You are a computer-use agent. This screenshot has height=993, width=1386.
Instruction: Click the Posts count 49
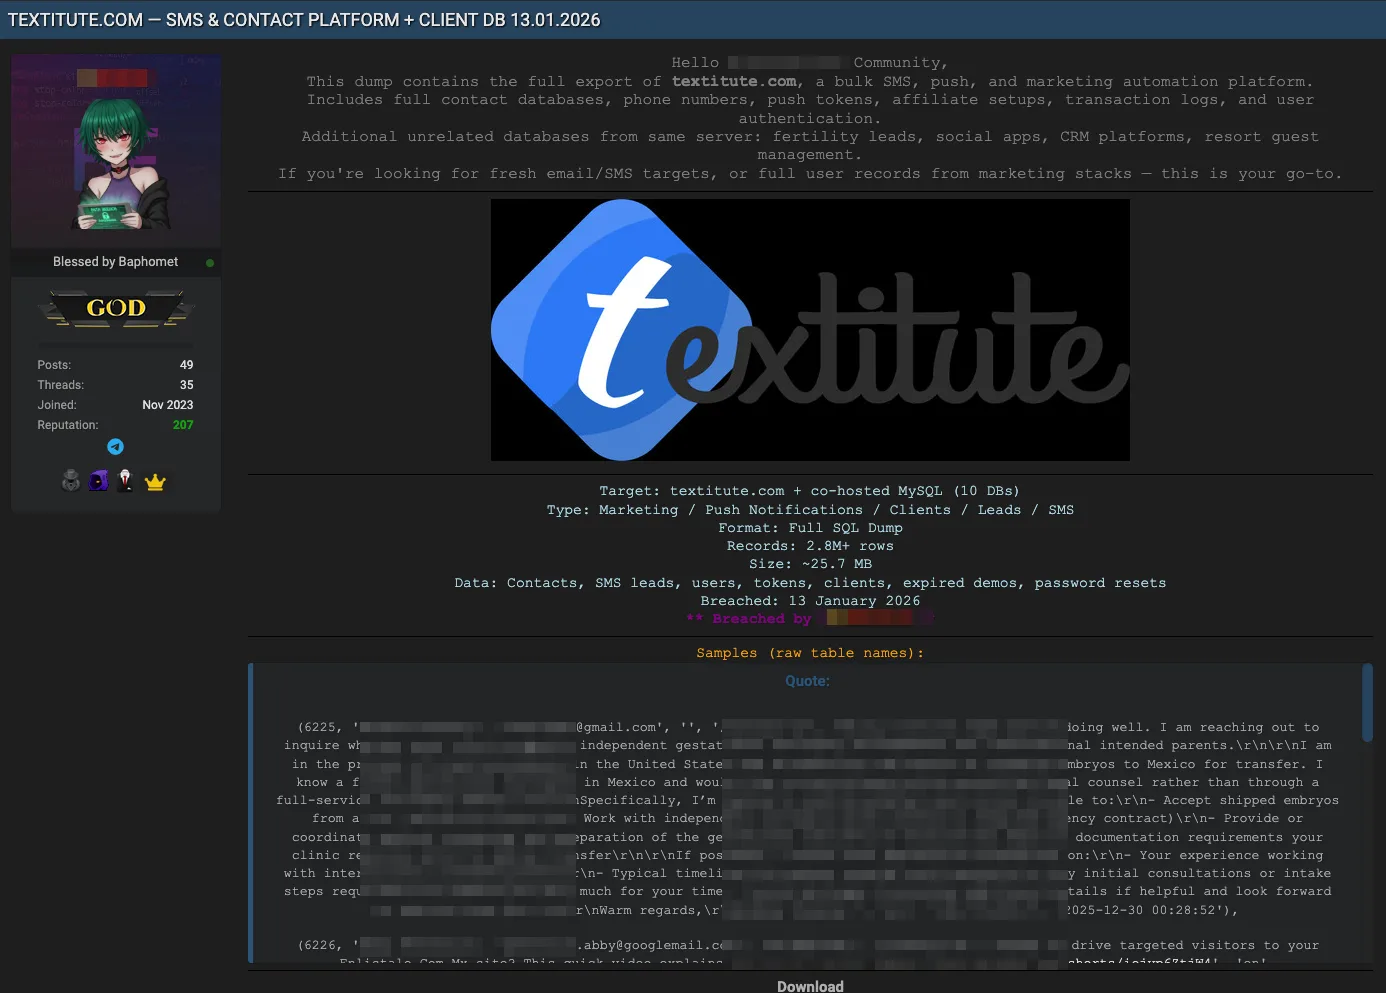pyautogui.click(x=186, y=364)
